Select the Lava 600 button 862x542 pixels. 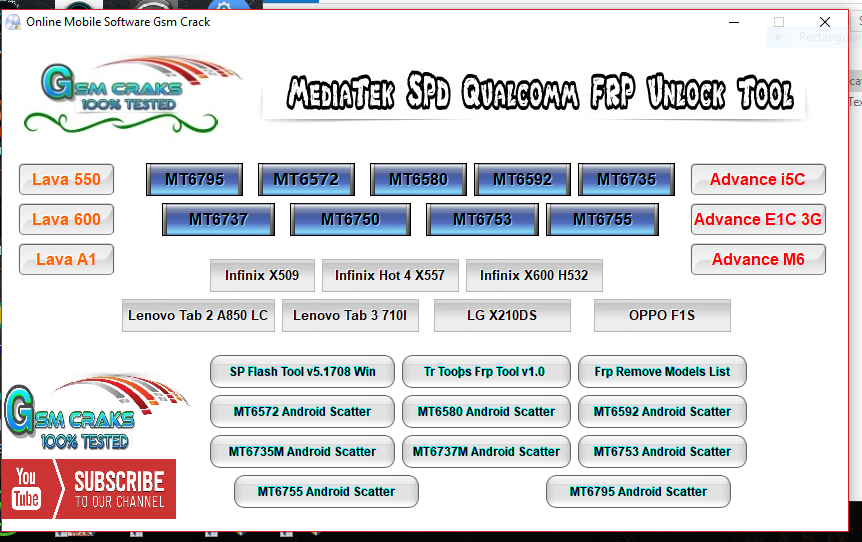[67, 219]
